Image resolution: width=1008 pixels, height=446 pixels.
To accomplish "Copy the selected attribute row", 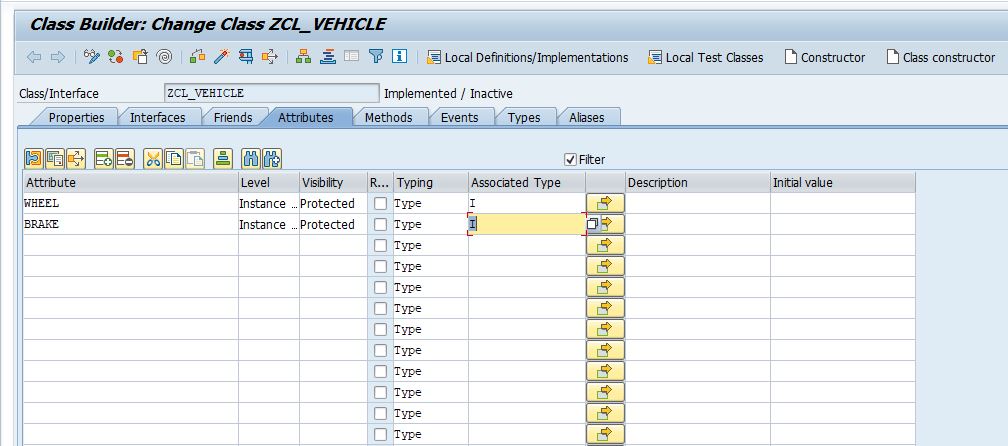I will pyautogui.click(x=174, y=159).
